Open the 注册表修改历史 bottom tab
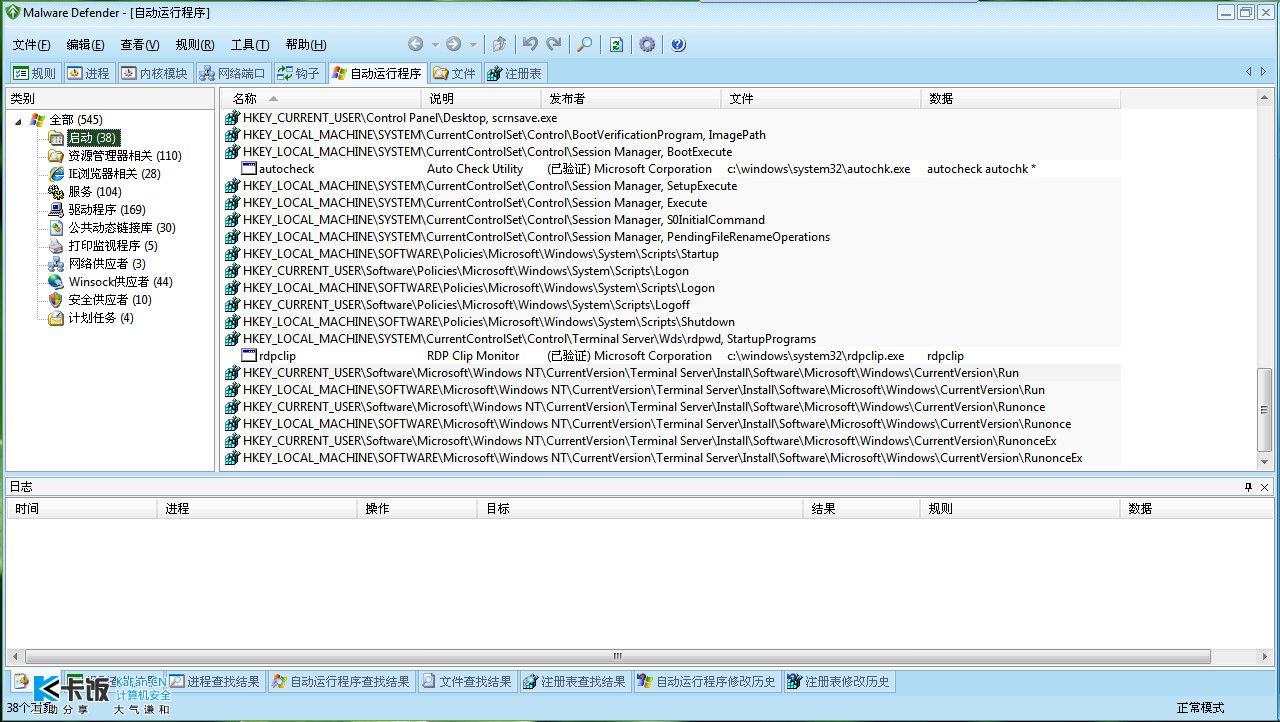Viewport: 1280px width, 722px height. (x=839, y=682)
